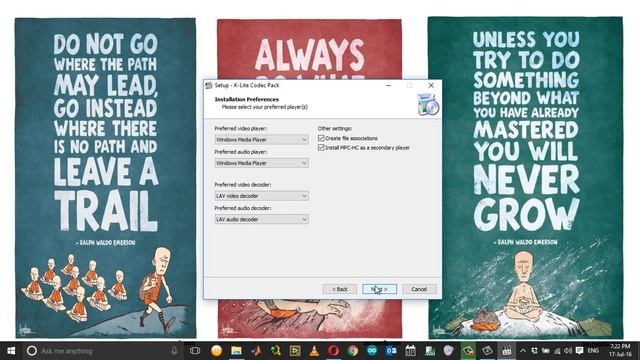Click the Back button in setup
Image resolution: width=640 pixels, height=360 pixels.
tap(340, 289)
